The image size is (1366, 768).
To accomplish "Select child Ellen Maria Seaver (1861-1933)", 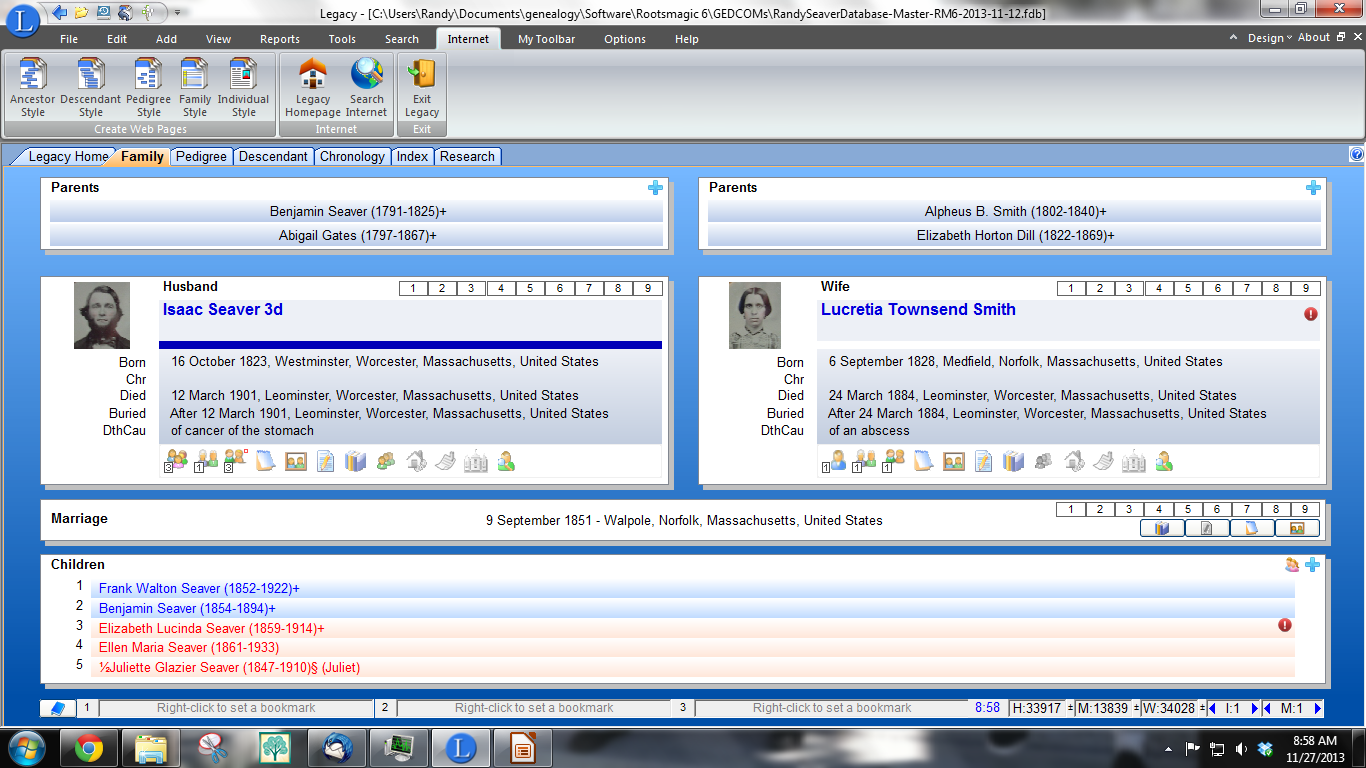I will [693, 648].
